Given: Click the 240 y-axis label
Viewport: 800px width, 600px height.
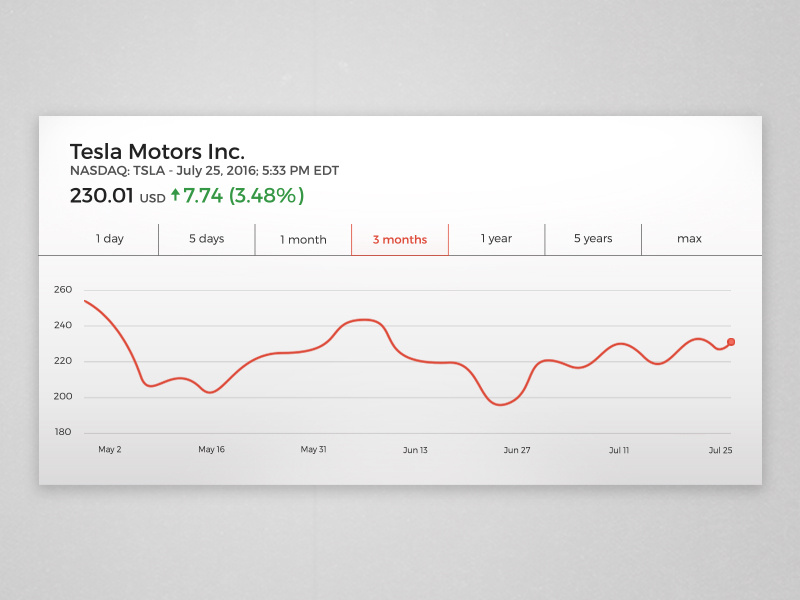Looking at the screenshot, I should 63,326.
